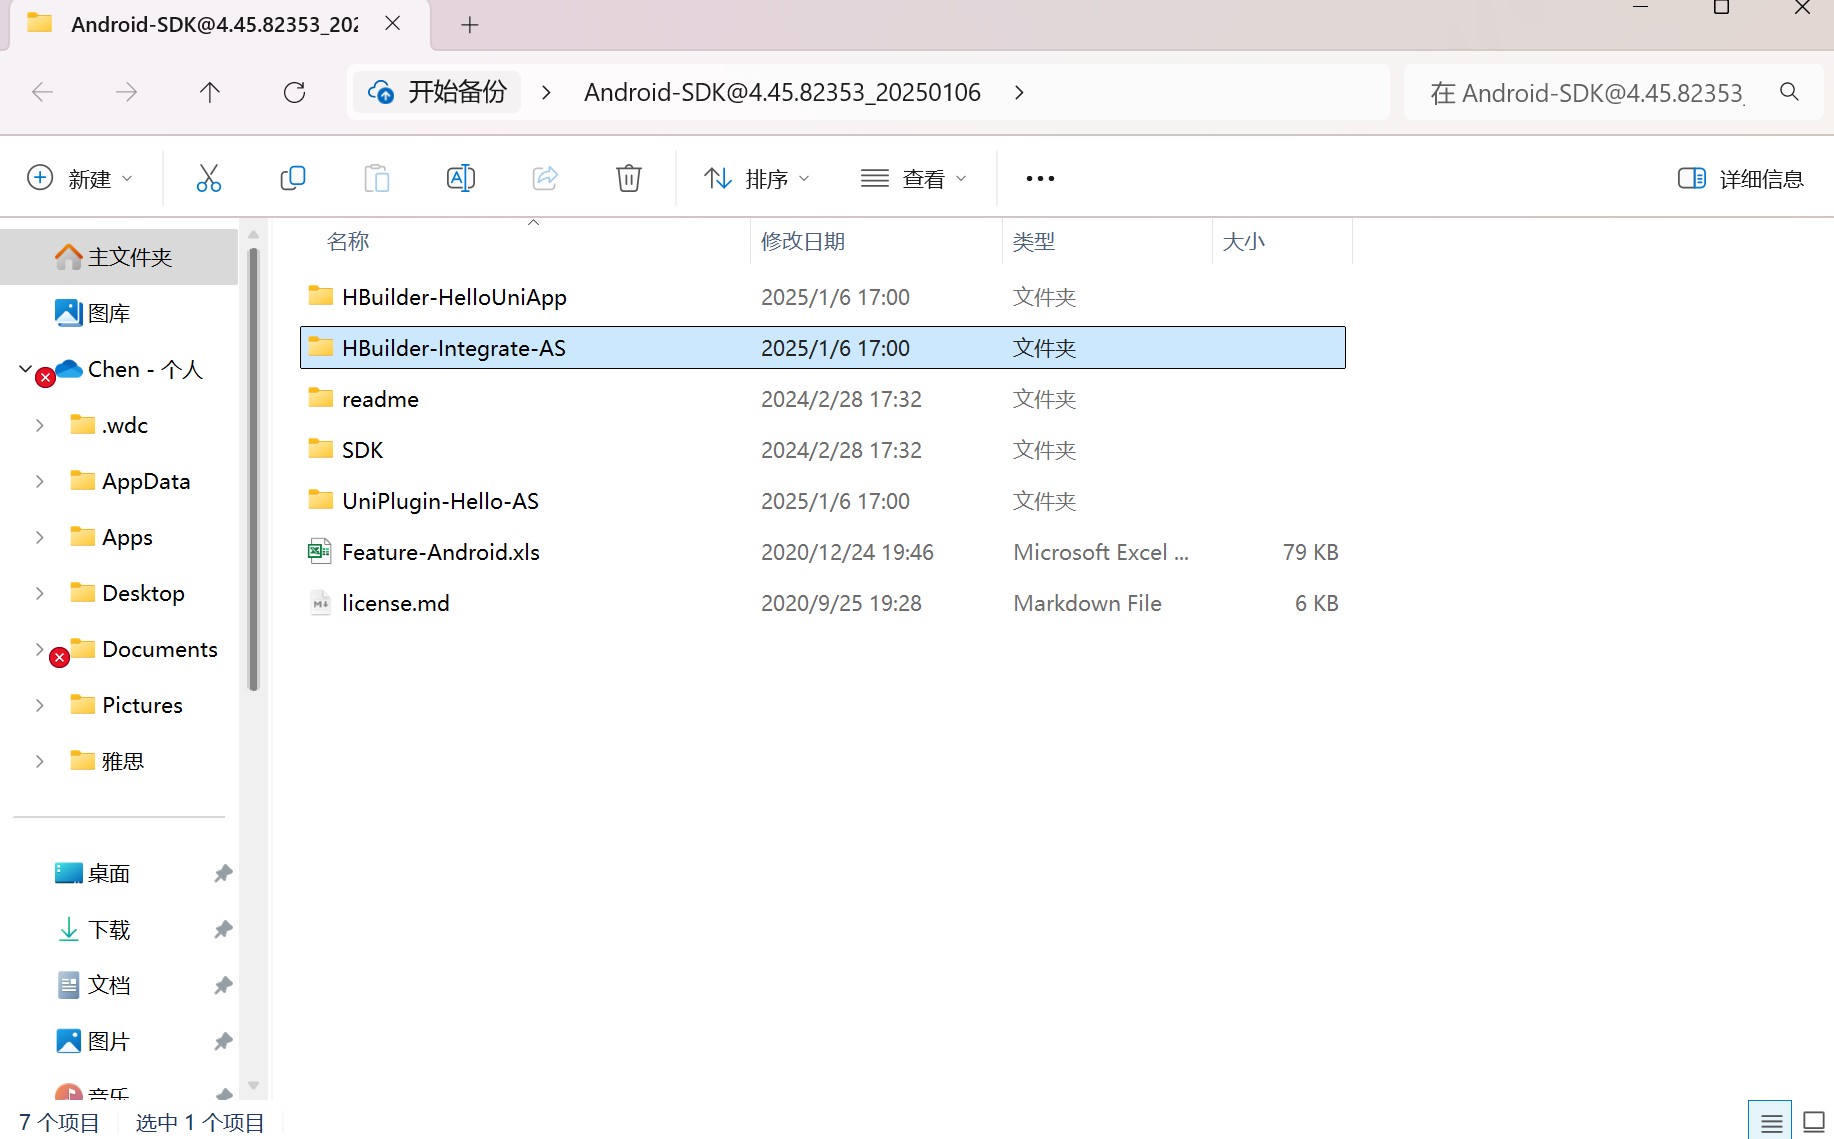
Task: Collapse the Chen - 个人 OneDrive tree
Action: click(26, 369)
